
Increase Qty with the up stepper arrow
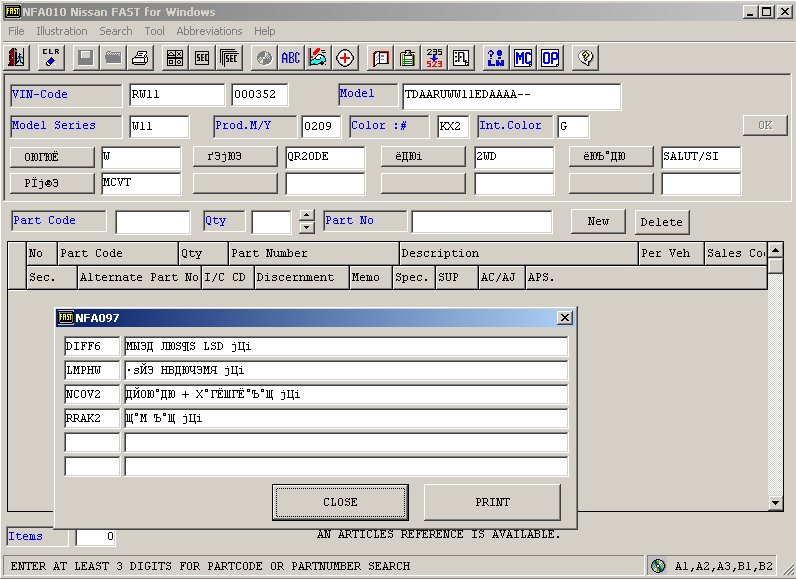pos(307,215)
